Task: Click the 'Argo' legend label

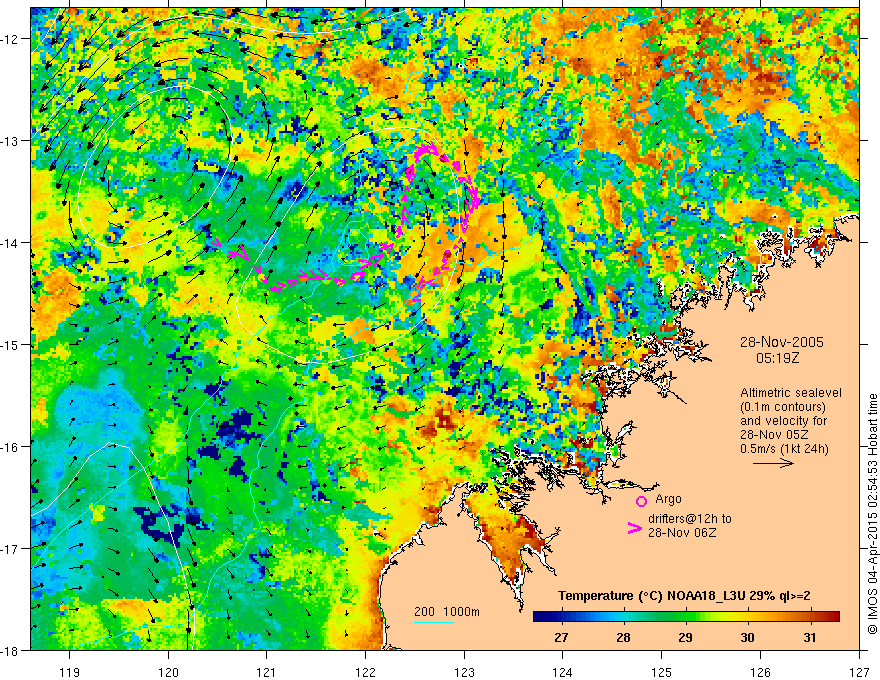Action: (668, 499)
